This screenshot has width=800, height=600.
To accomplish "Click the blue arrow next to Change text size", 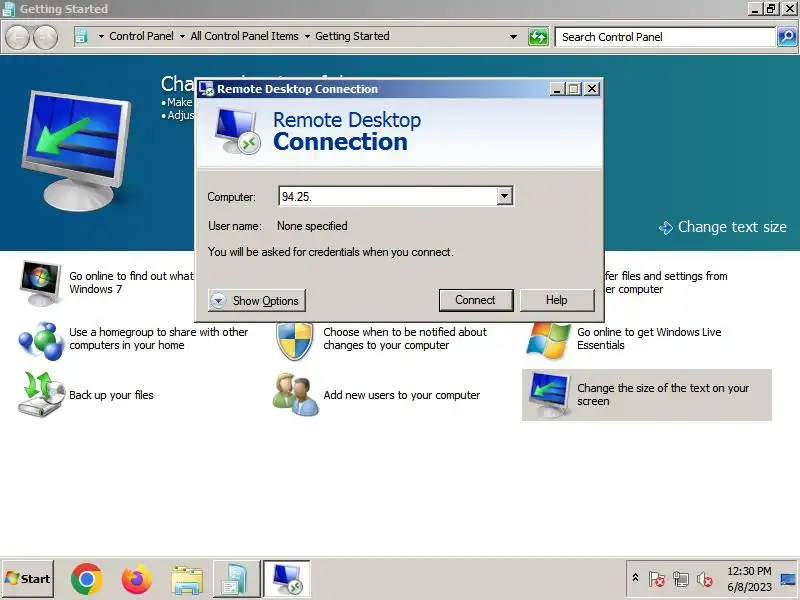I will pos(666,228).
